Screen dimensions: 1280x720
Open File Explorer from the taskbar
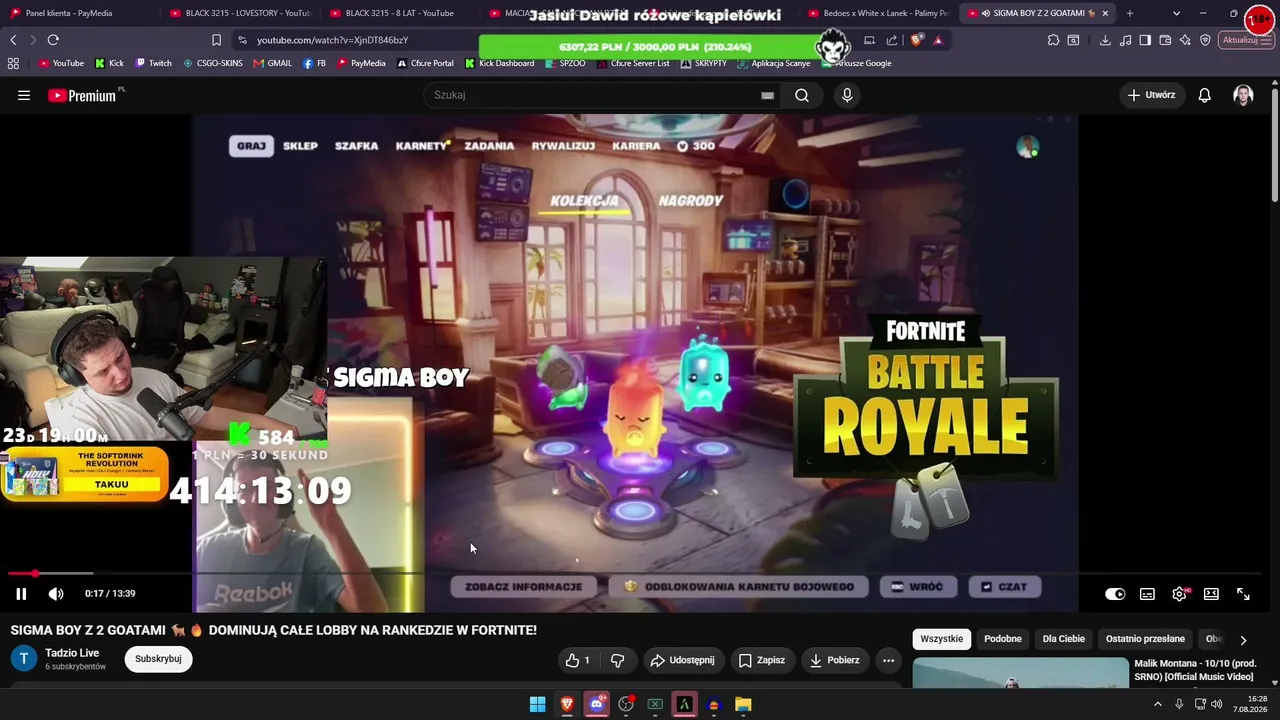743,704
